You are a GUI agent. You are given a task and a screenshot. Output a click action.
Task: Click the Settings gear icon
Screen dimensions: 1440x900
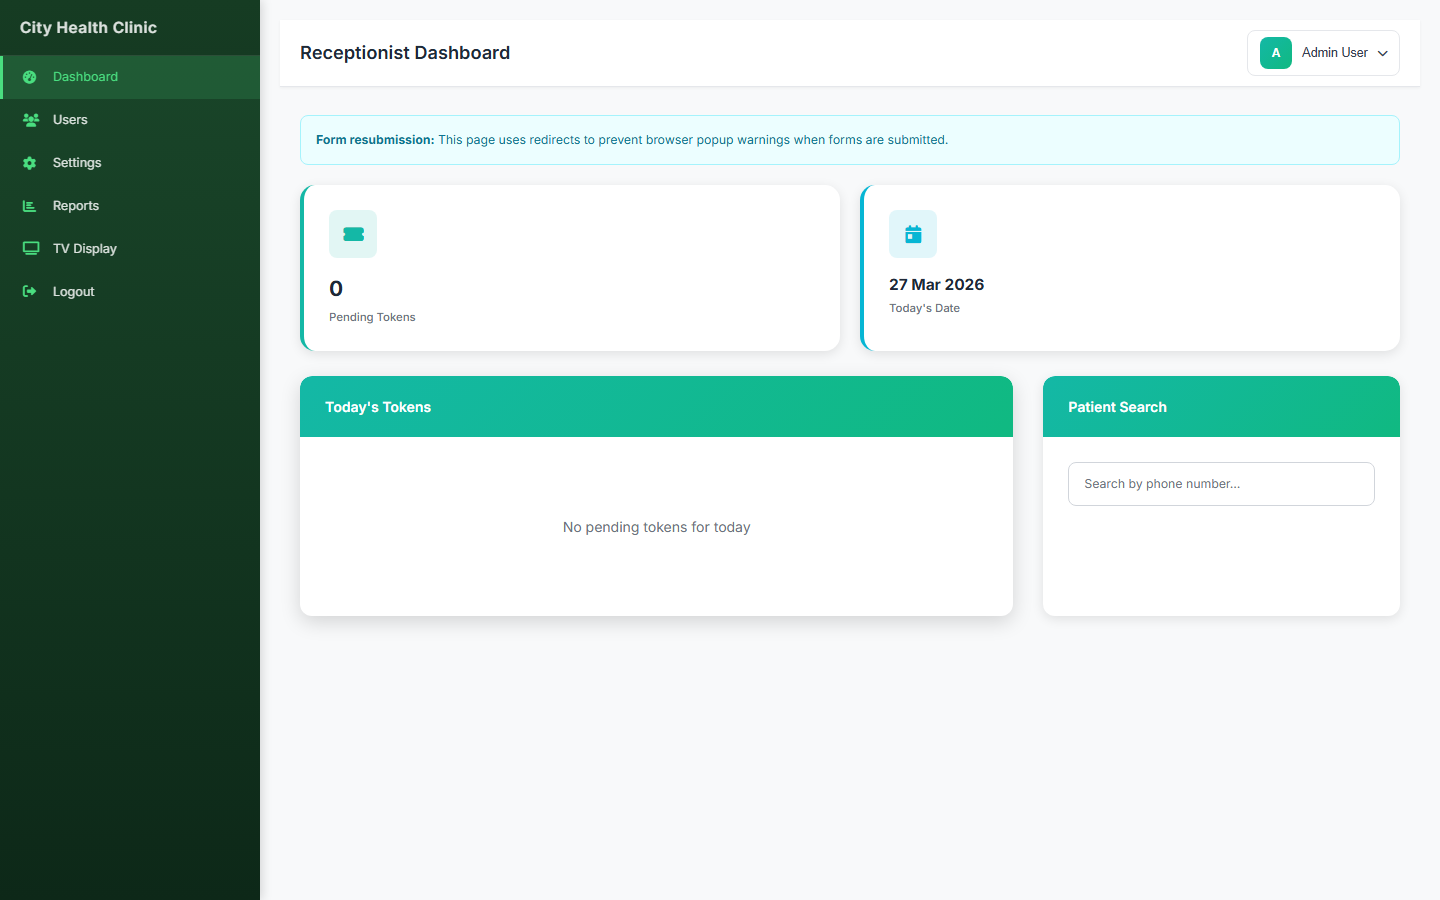(x=30, y=163)
